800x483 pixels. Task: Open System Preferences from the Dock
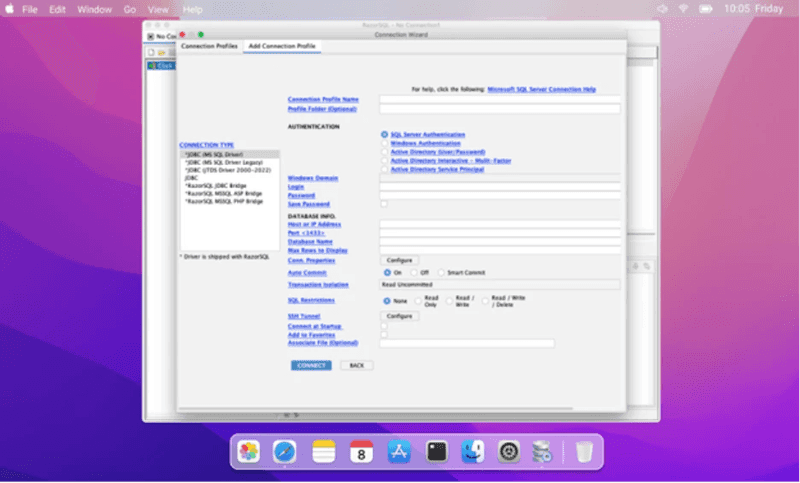pyautogui.click(x=509, y=452)
